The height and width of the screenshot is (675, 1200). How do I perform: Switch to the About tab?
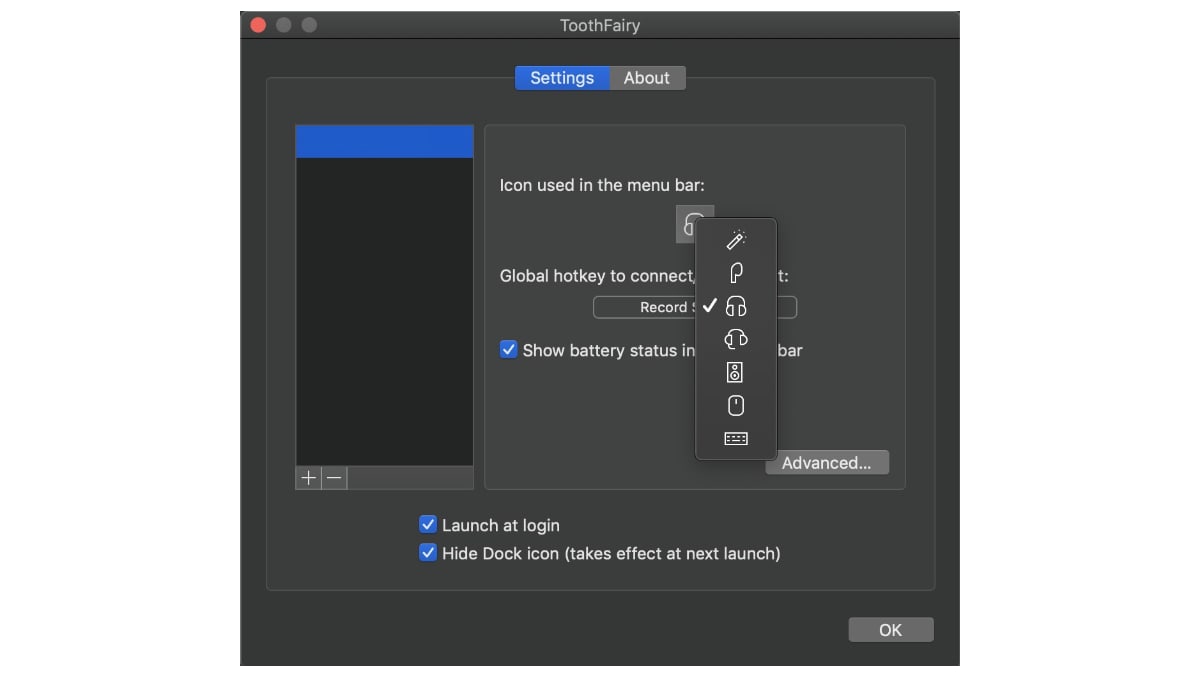(646, 78)
